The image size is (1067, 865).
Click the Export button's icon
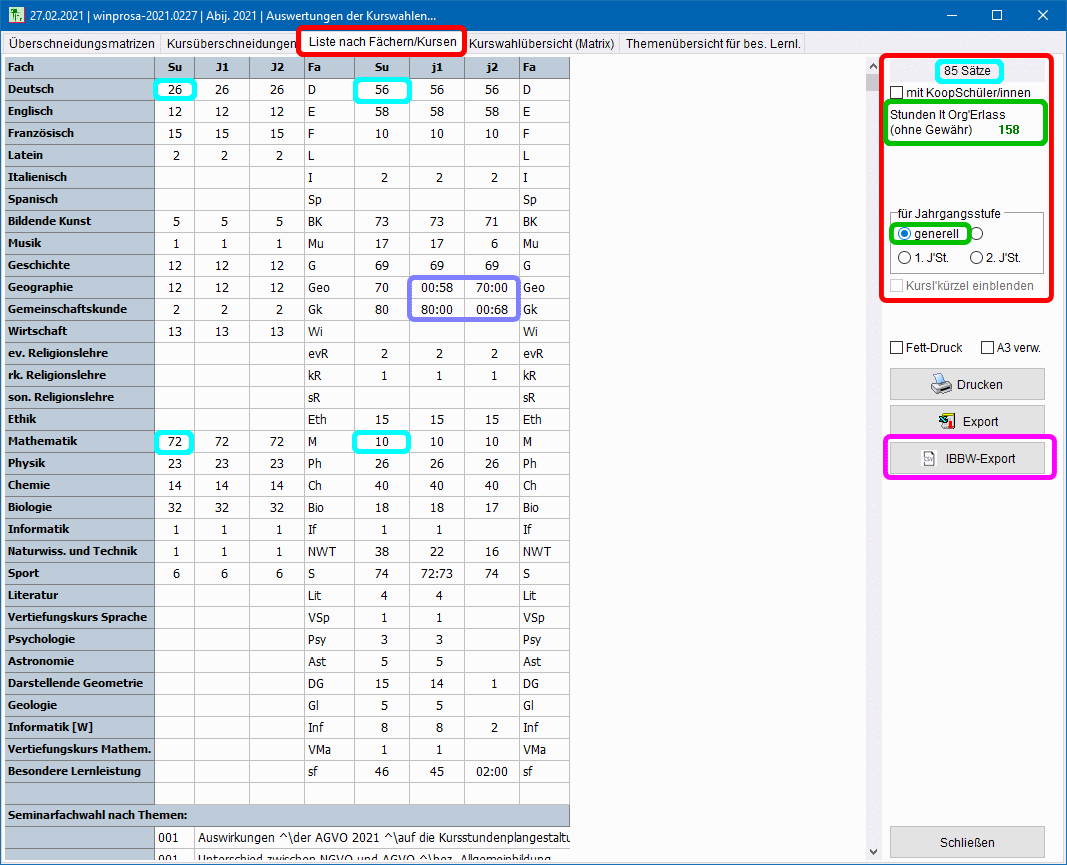[946, 421]
